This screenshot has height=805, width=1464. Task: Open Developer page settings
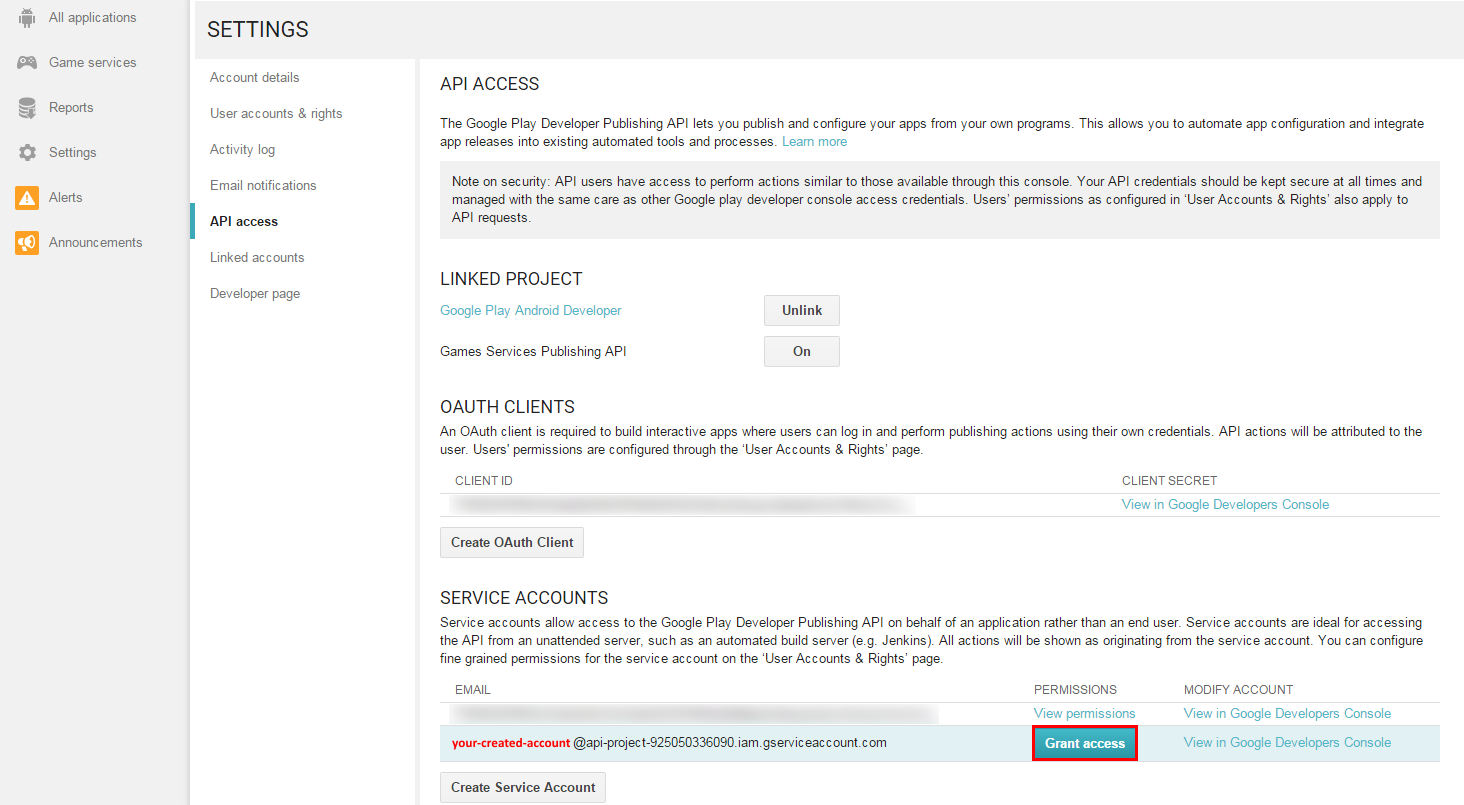255,293
